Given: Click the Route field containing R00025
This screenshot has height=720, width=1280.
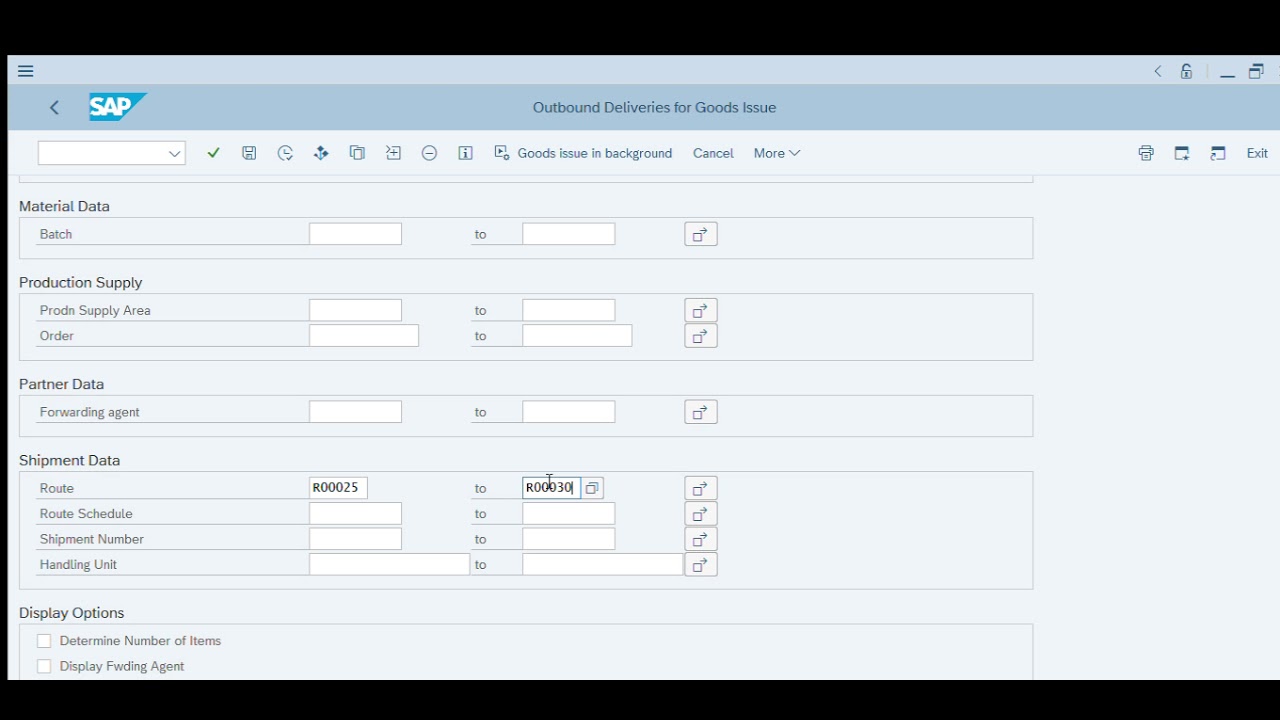Looking at the screenshot, I should (x=338, y=488).
